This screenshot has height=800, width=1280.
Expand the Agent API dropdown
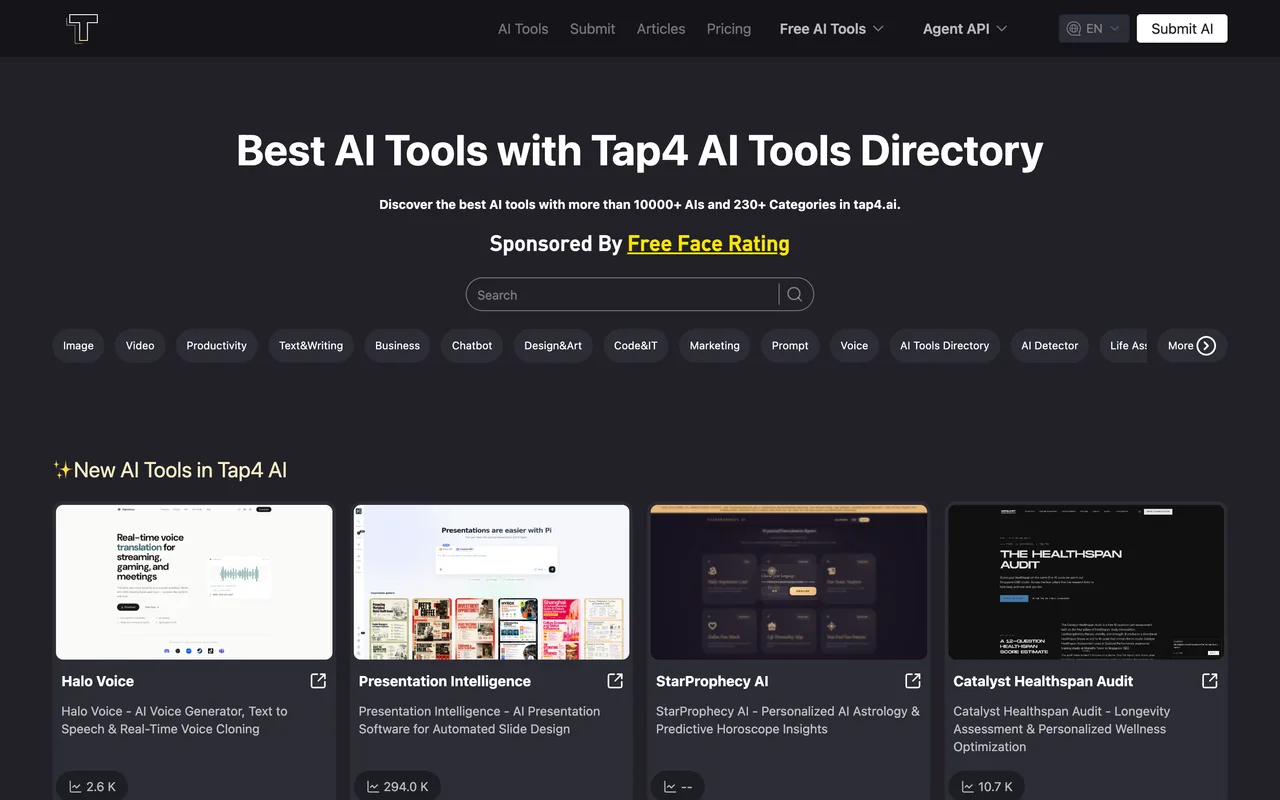point(965,29)
